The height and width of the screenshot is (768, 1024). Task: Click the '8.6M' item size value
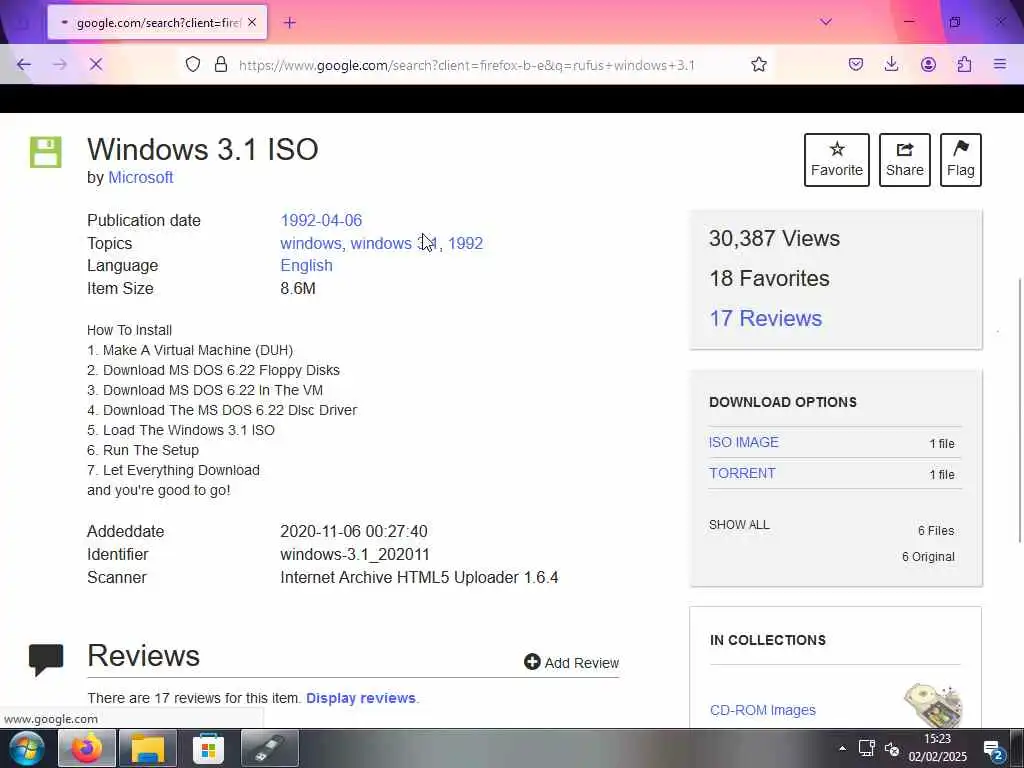coord(298,289)
